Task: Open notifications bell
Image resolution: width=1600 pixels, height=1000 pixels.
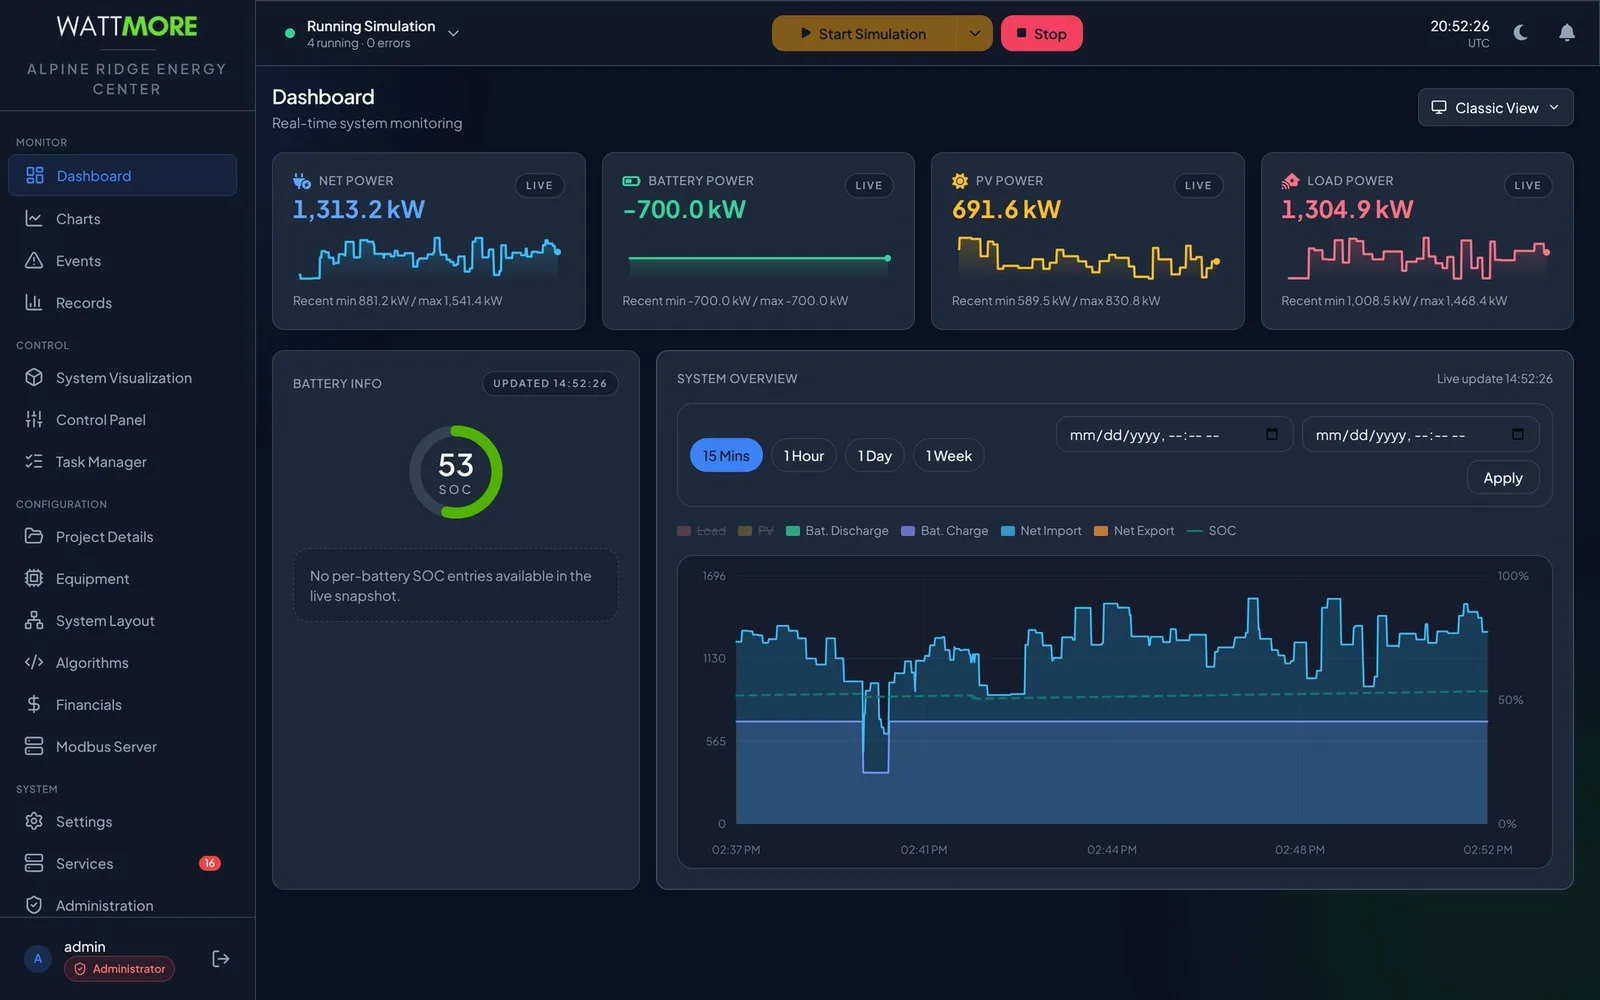Action: coord(1567,33)
